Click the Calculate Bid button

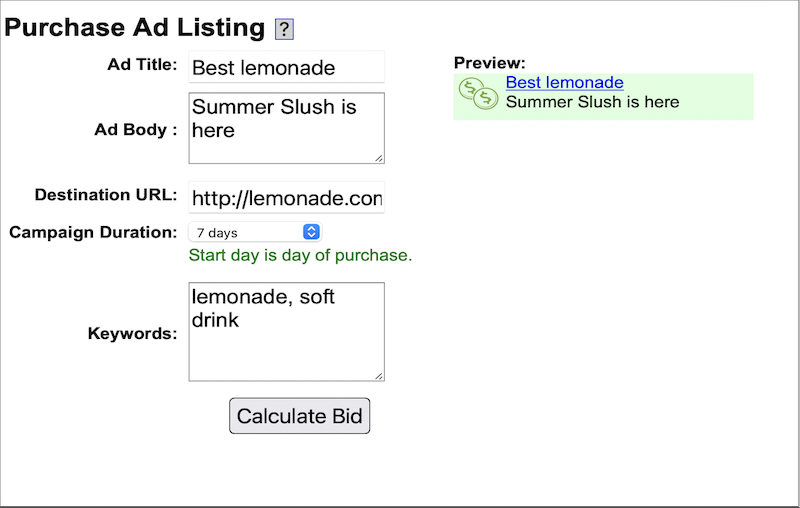pyautogui.click(x=299, y=416)
